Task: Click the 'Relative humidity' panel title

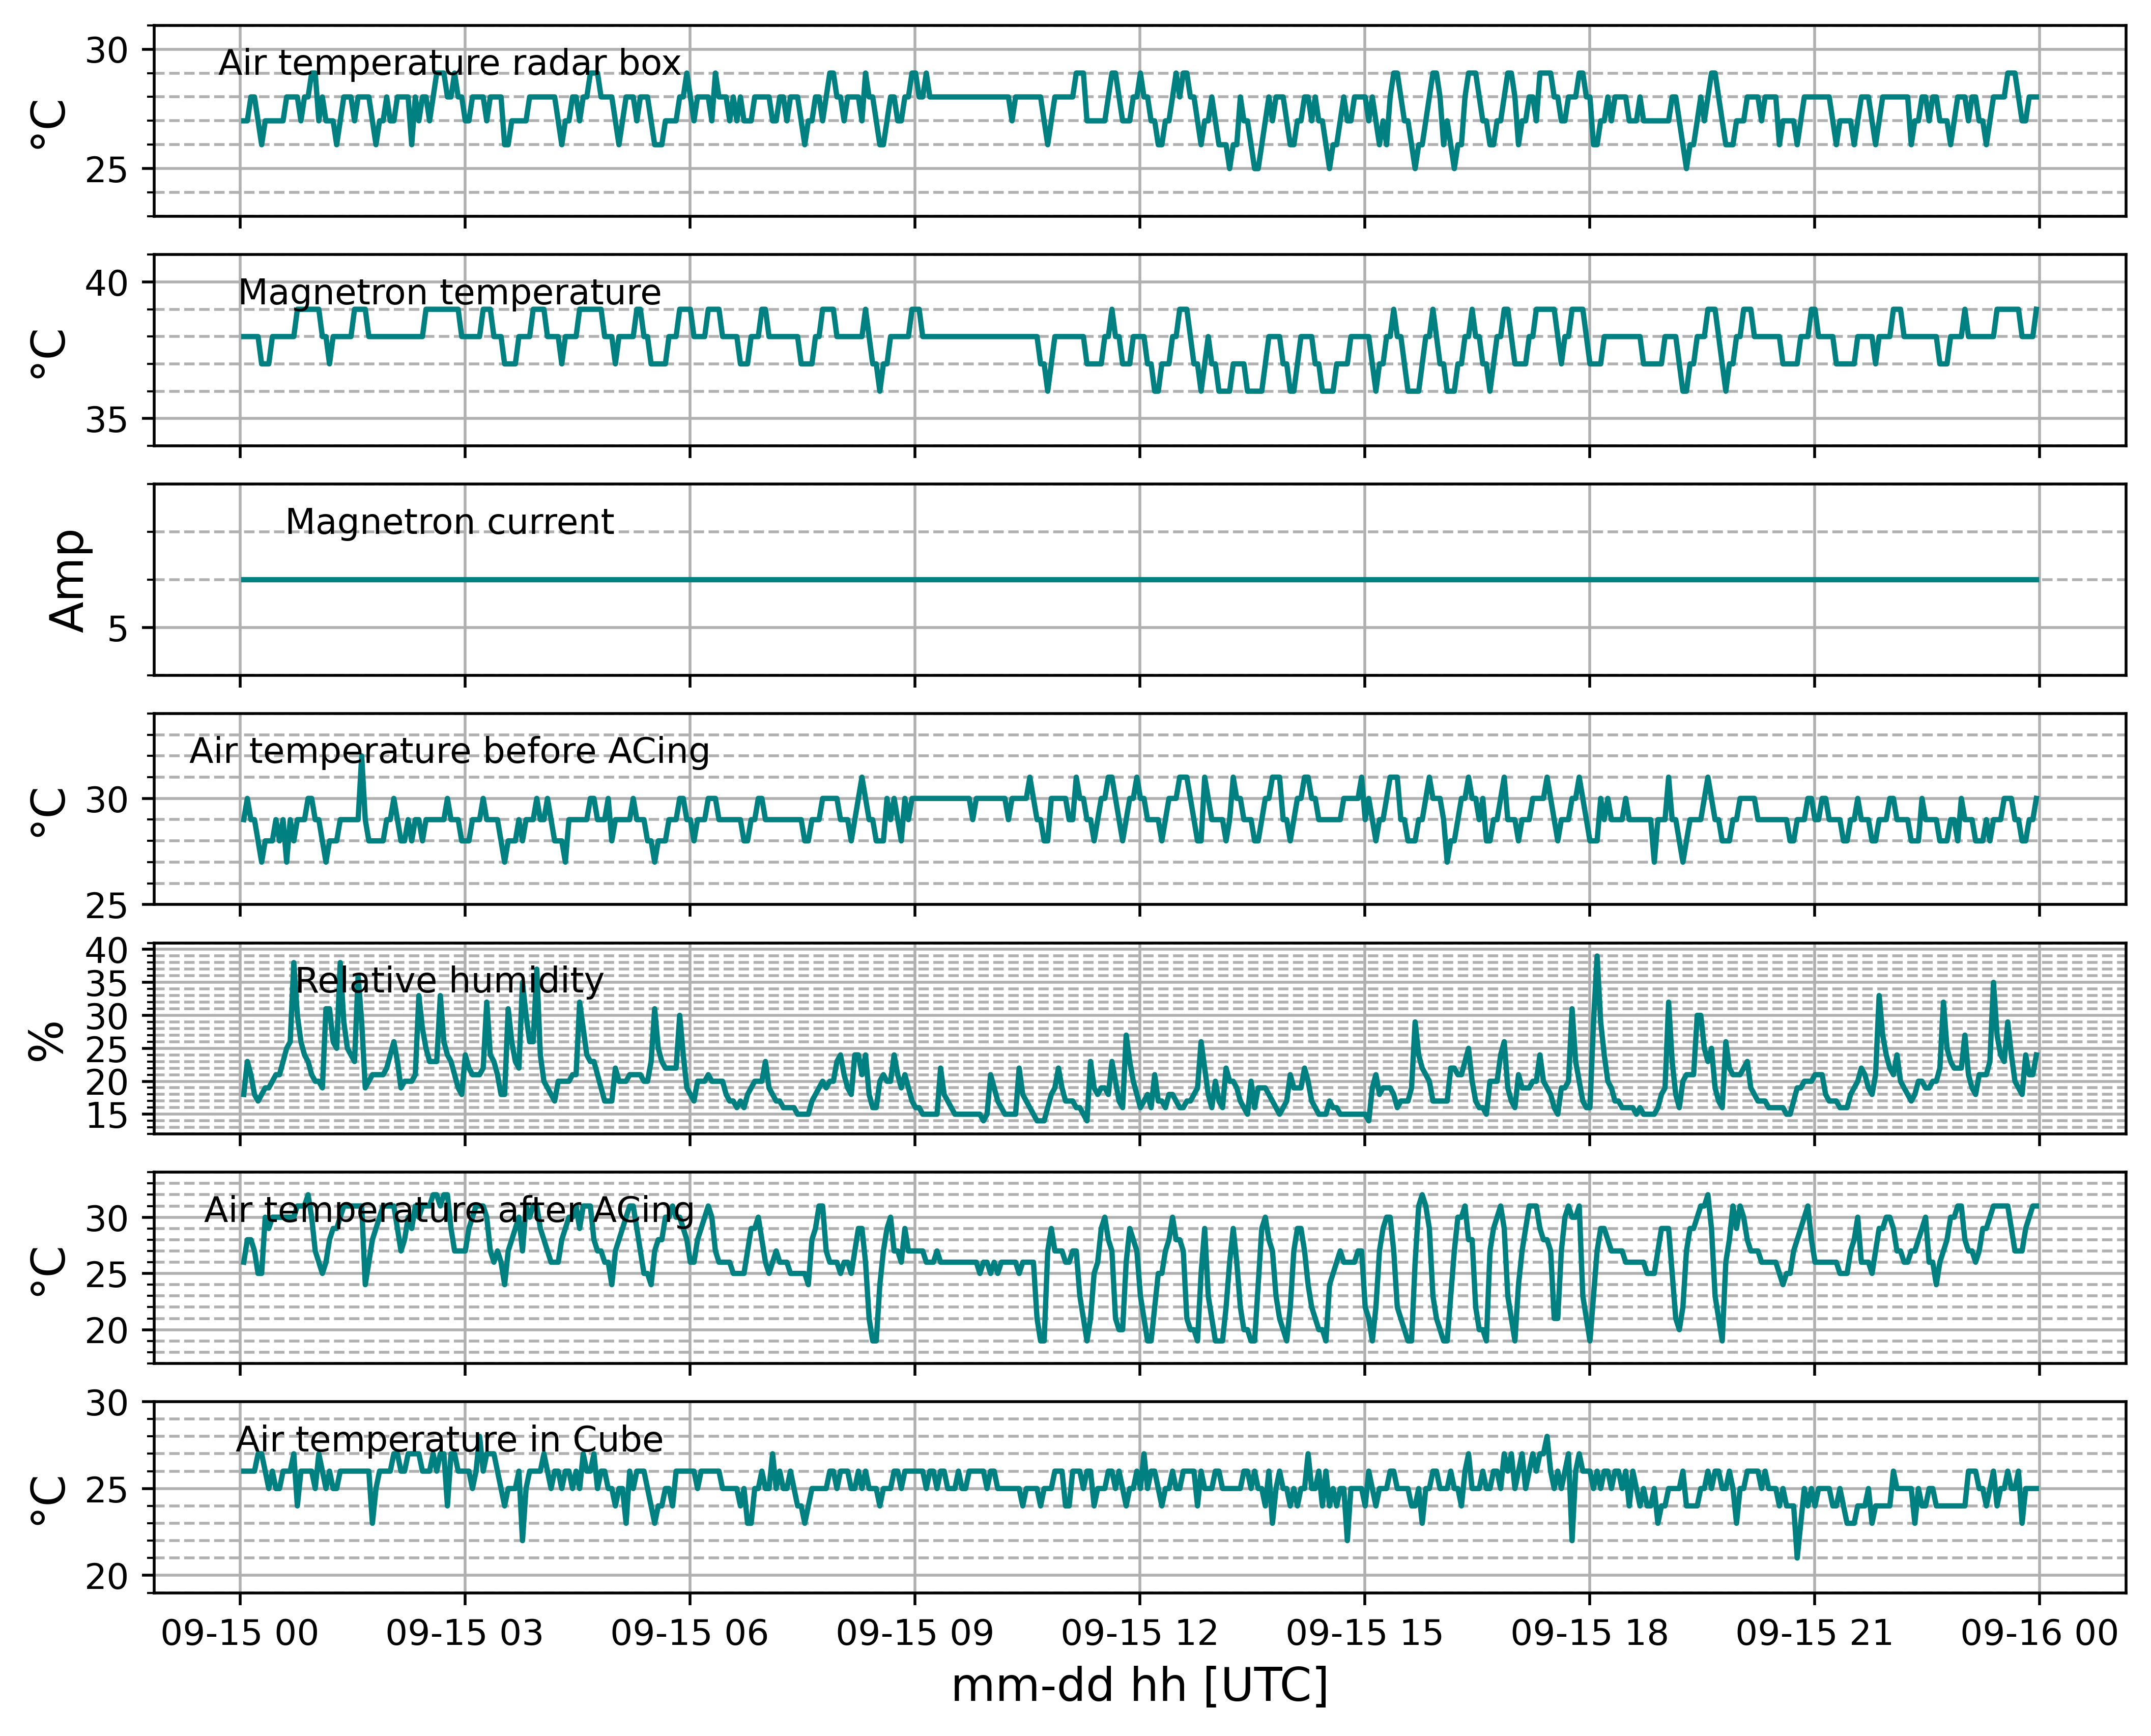Action: 450,981
